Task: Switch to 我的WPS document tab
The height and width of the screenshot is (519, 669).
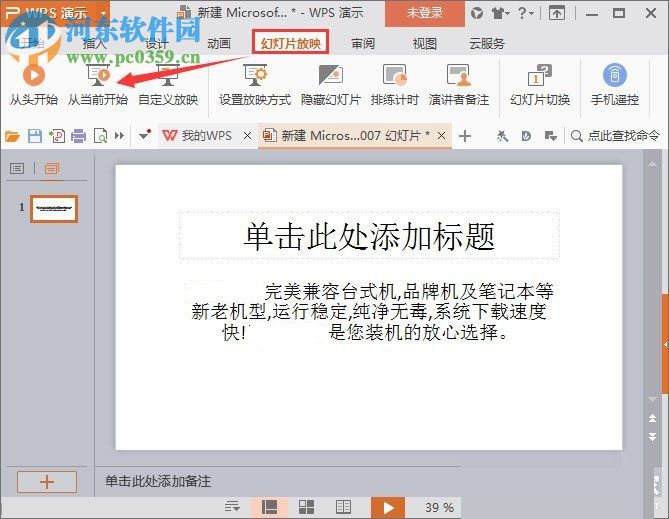Action: [x=198, y=136]
